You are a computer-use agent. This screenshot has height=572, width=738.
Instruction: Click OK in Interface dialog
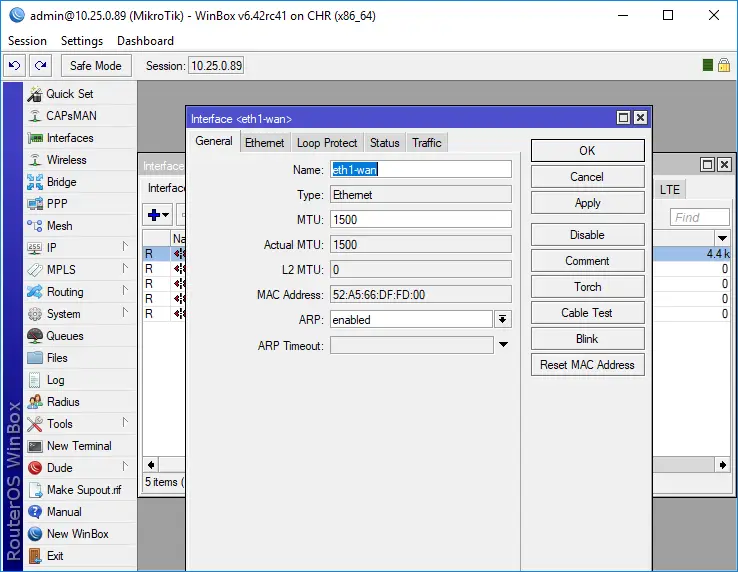point(587,151)
